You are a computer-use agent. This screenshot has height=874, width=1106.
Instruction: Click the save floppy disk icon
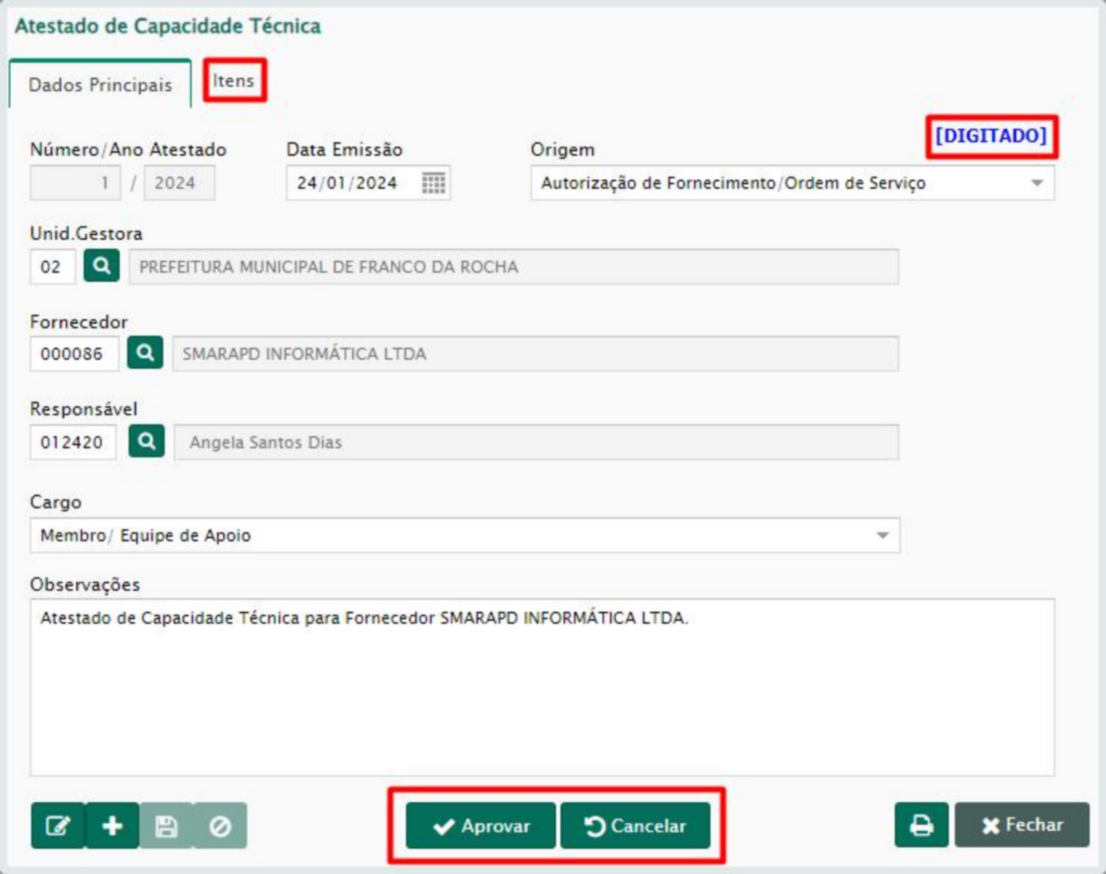tap(166, 825)
